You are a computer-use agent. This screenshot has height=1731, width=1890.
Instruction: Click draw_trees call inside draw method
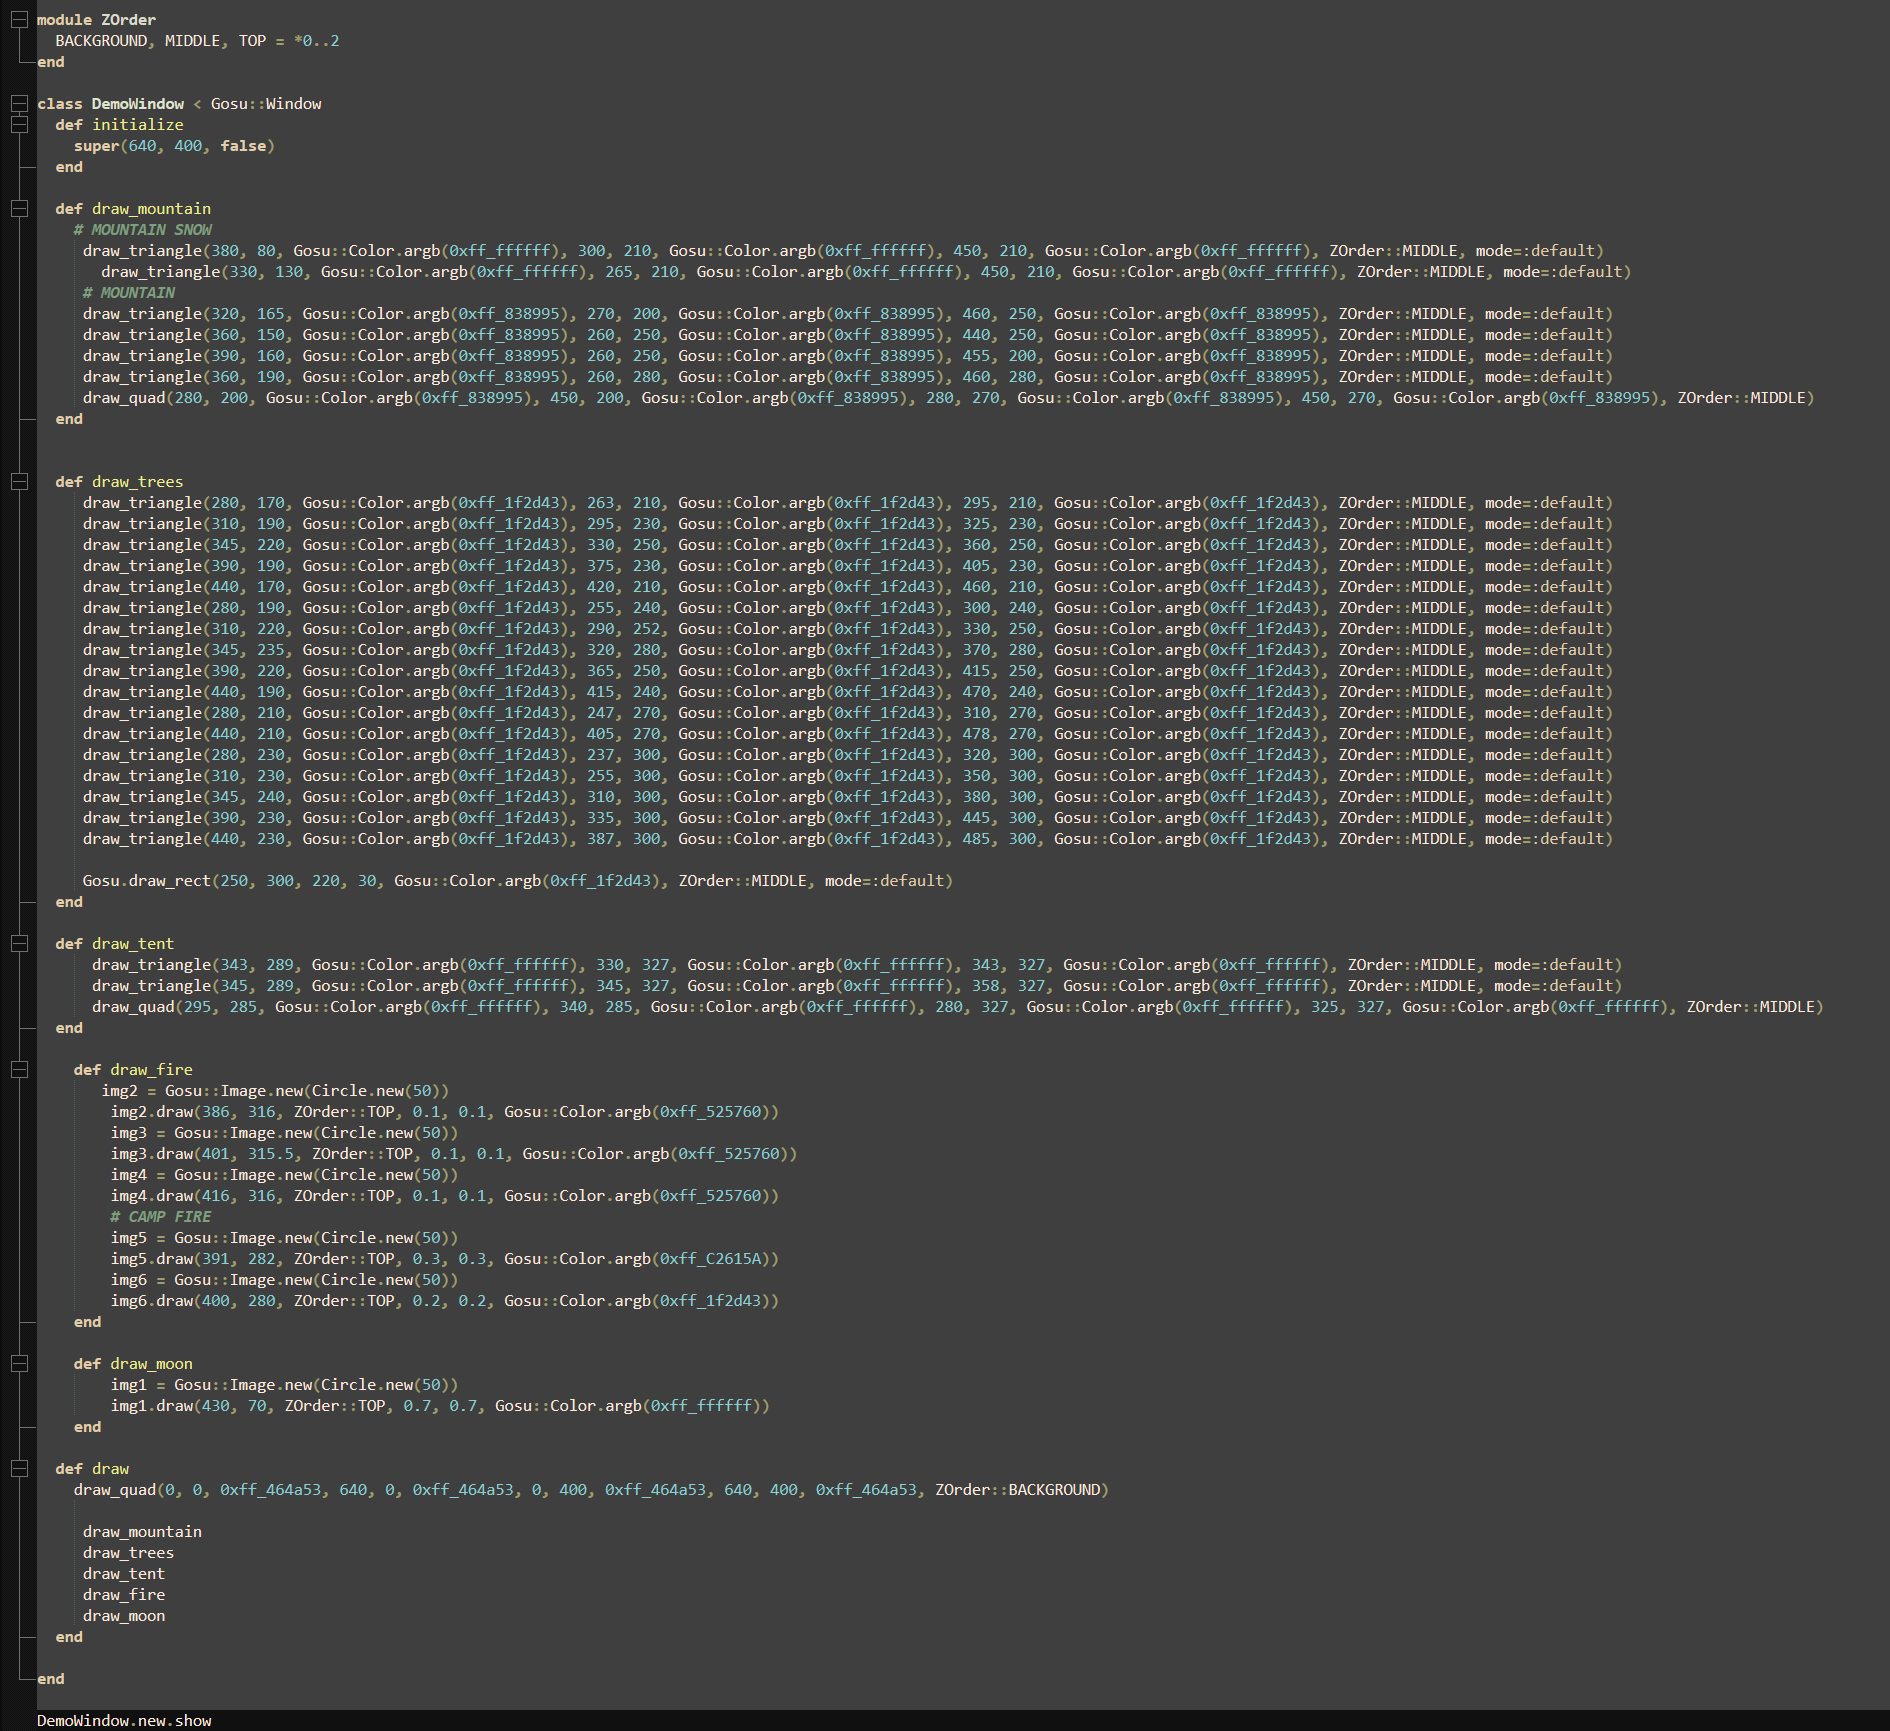(128, 1552)
